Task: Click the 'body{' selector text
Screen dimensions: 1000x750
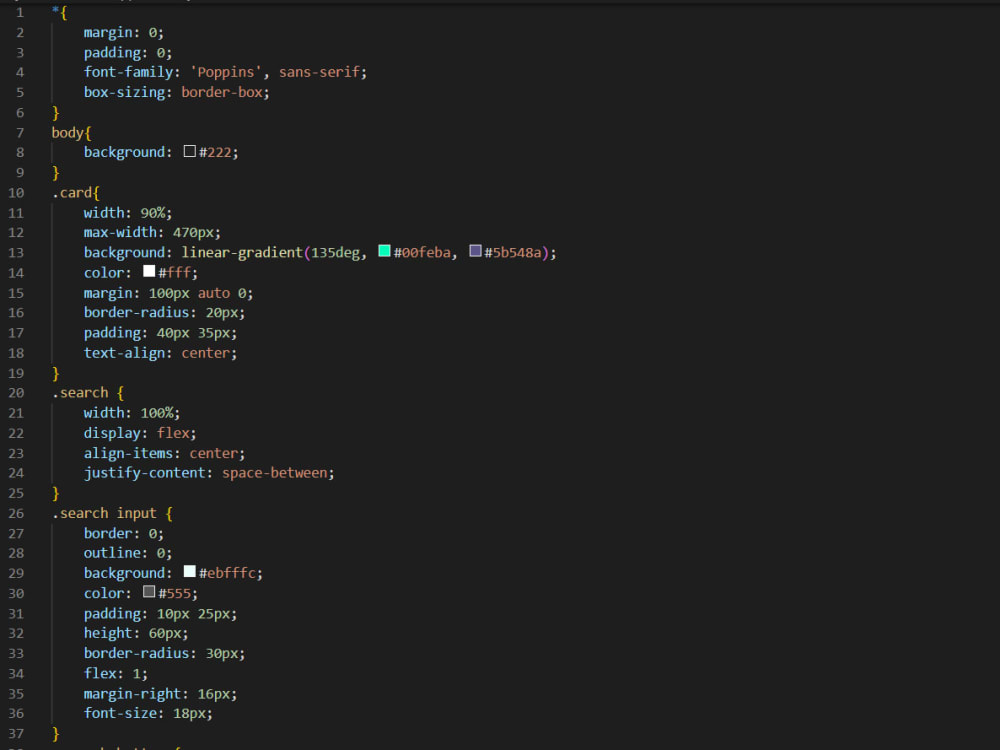Action: point(71,133)
